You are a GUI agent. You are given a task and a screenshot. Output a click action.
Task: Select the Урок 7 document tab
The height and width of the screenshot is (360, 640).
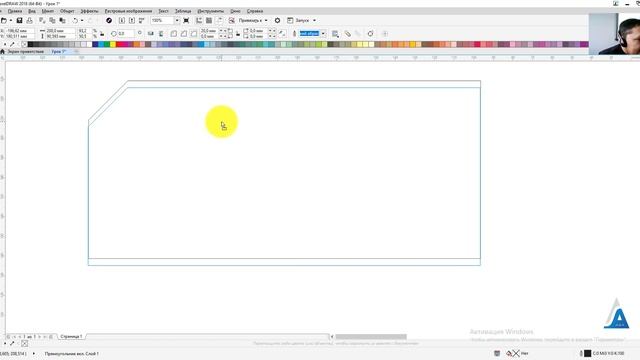pyautogui.click(x=58, y=51)
